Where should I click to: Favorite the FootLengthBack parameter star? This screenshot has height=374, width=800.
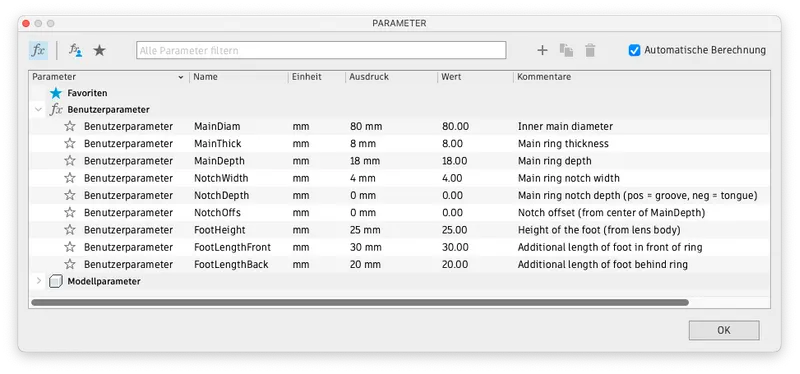coord(70,264)
